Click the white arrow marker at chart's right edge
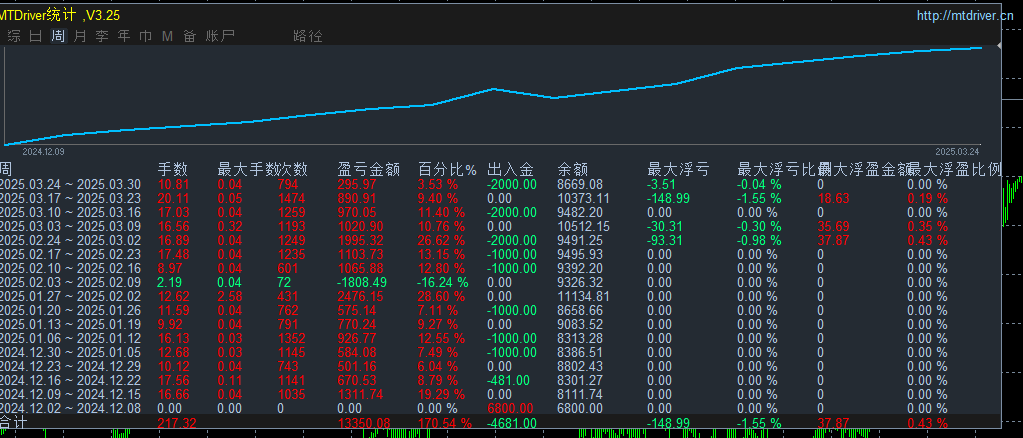This screenshot has width=1023, height=438. click(x=1000, y=46)
